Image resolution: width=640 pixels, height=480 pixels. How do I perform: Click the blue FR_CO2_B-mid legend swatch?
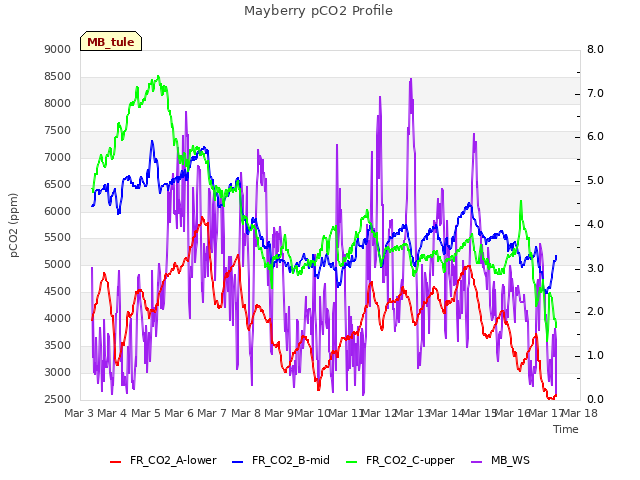point(238,462)
